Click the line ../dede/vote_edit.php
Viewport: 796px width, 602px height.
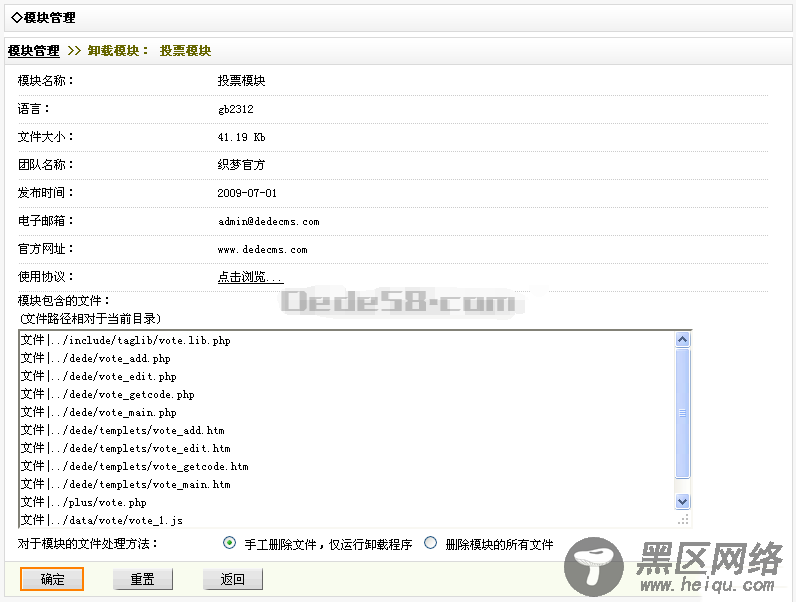coord(98,376)
